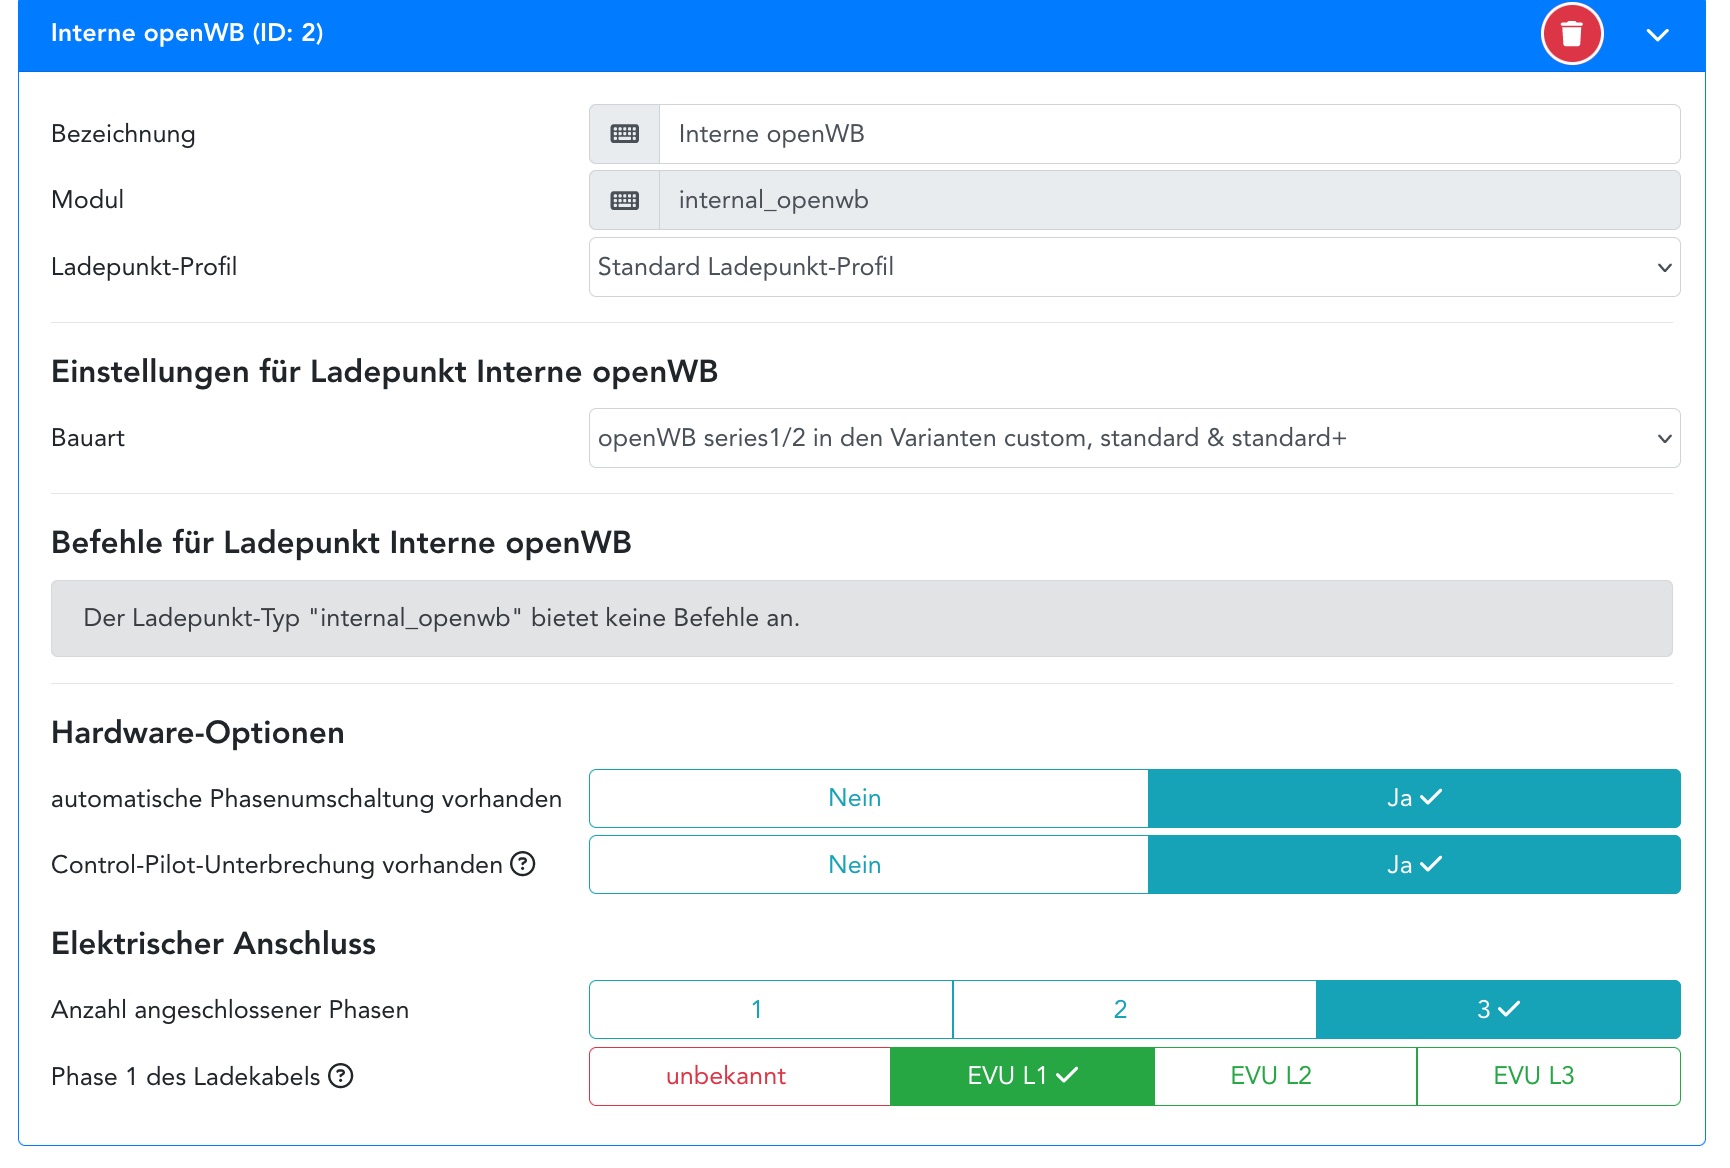Image resolution: width=1730 pixels, height=1168 pixels.
Task: Open help for Control-Pilot-Unterbrechung
Action: [x=523, y=864]
